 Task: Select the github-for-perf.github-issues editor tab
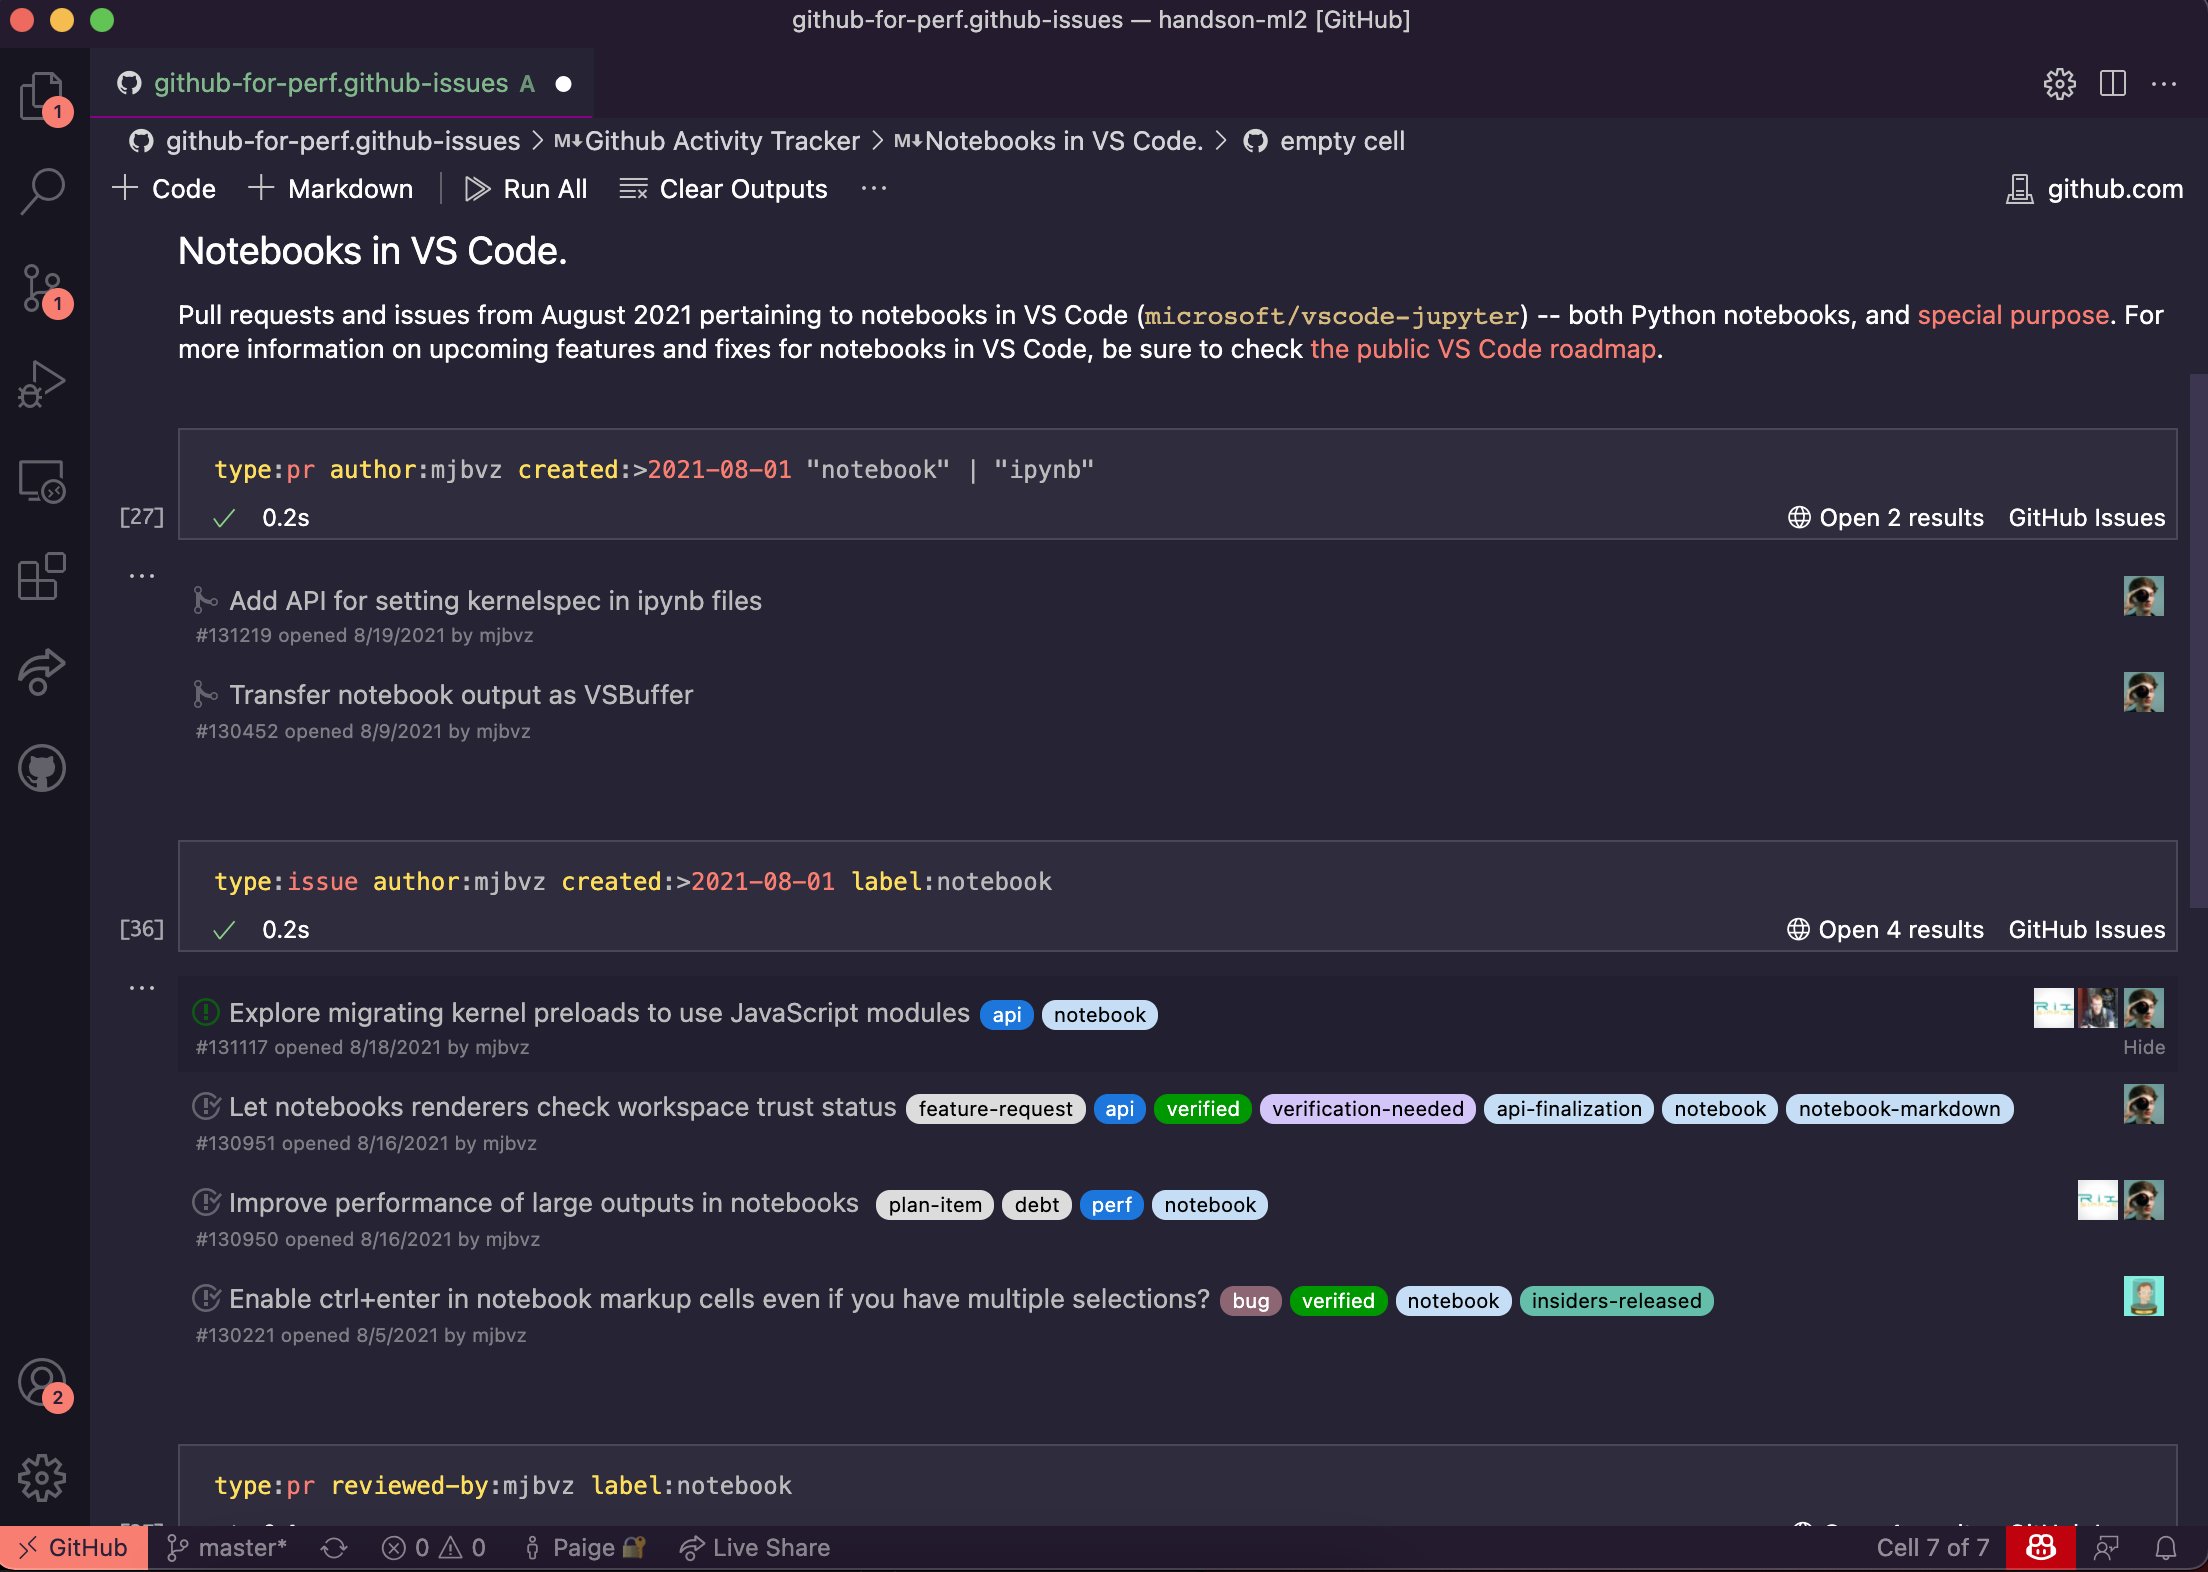[330, 84]
